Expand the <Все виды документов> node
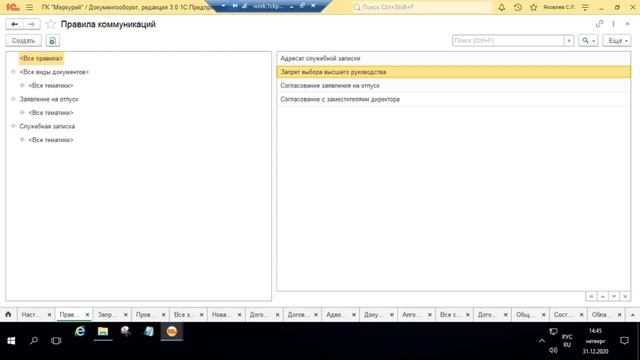The height and width of the screenshot is (360, 640). pos(13,72)
